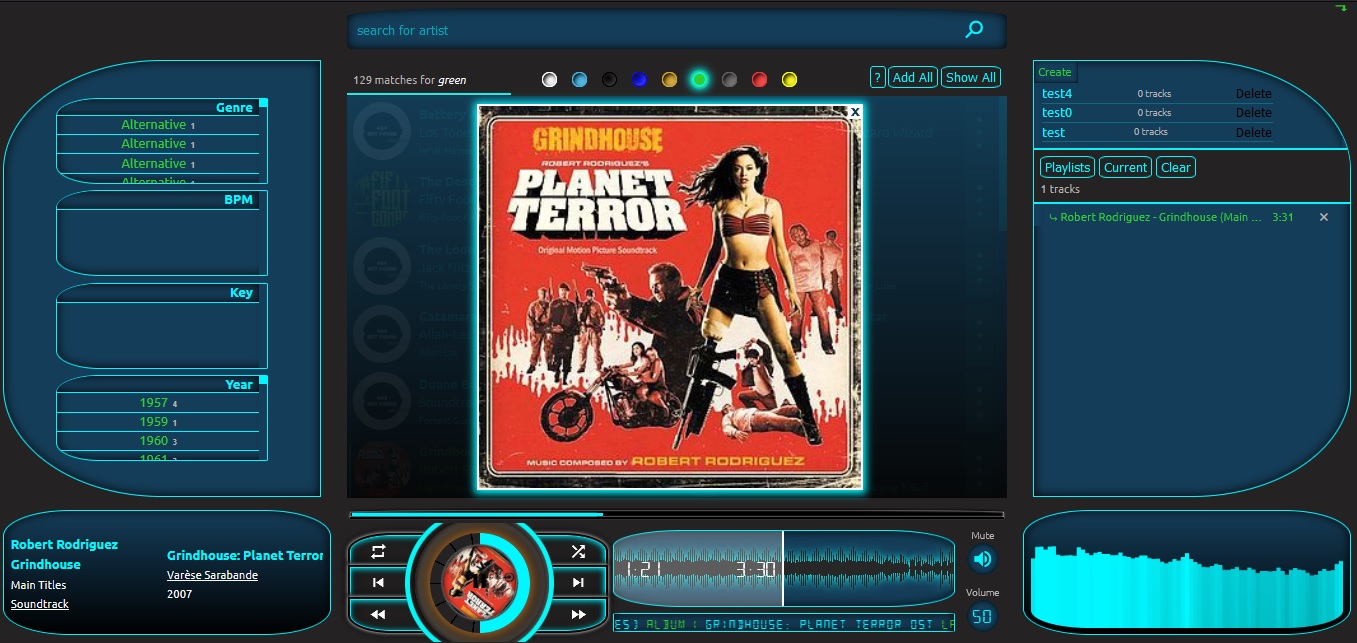Image resolution: width=1357 pixels, height=643 pixels.
Task: Select the dark blue color swatch
Action: 639,79
